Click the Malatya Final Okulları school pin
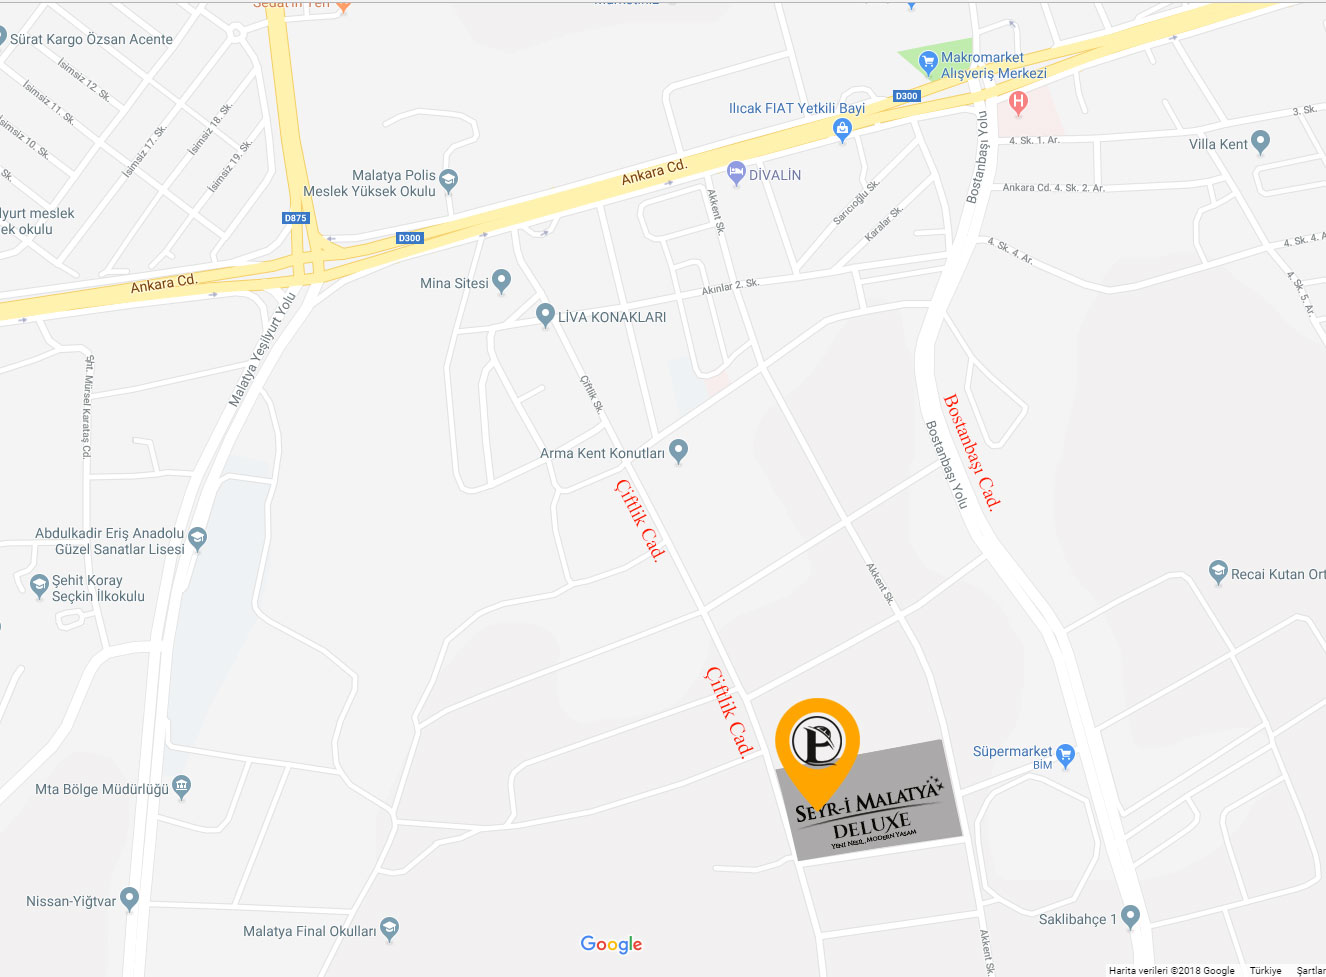The image size is (1326, 977). [389, 930]
